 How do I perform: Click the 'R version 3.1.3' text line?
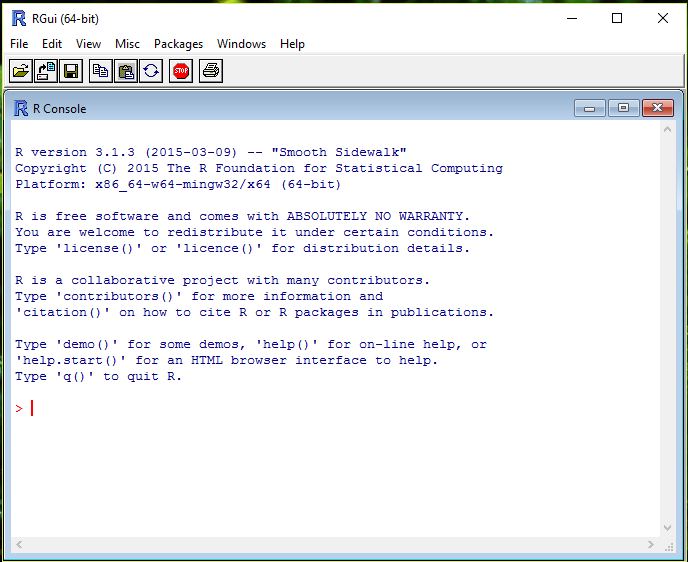211,152
